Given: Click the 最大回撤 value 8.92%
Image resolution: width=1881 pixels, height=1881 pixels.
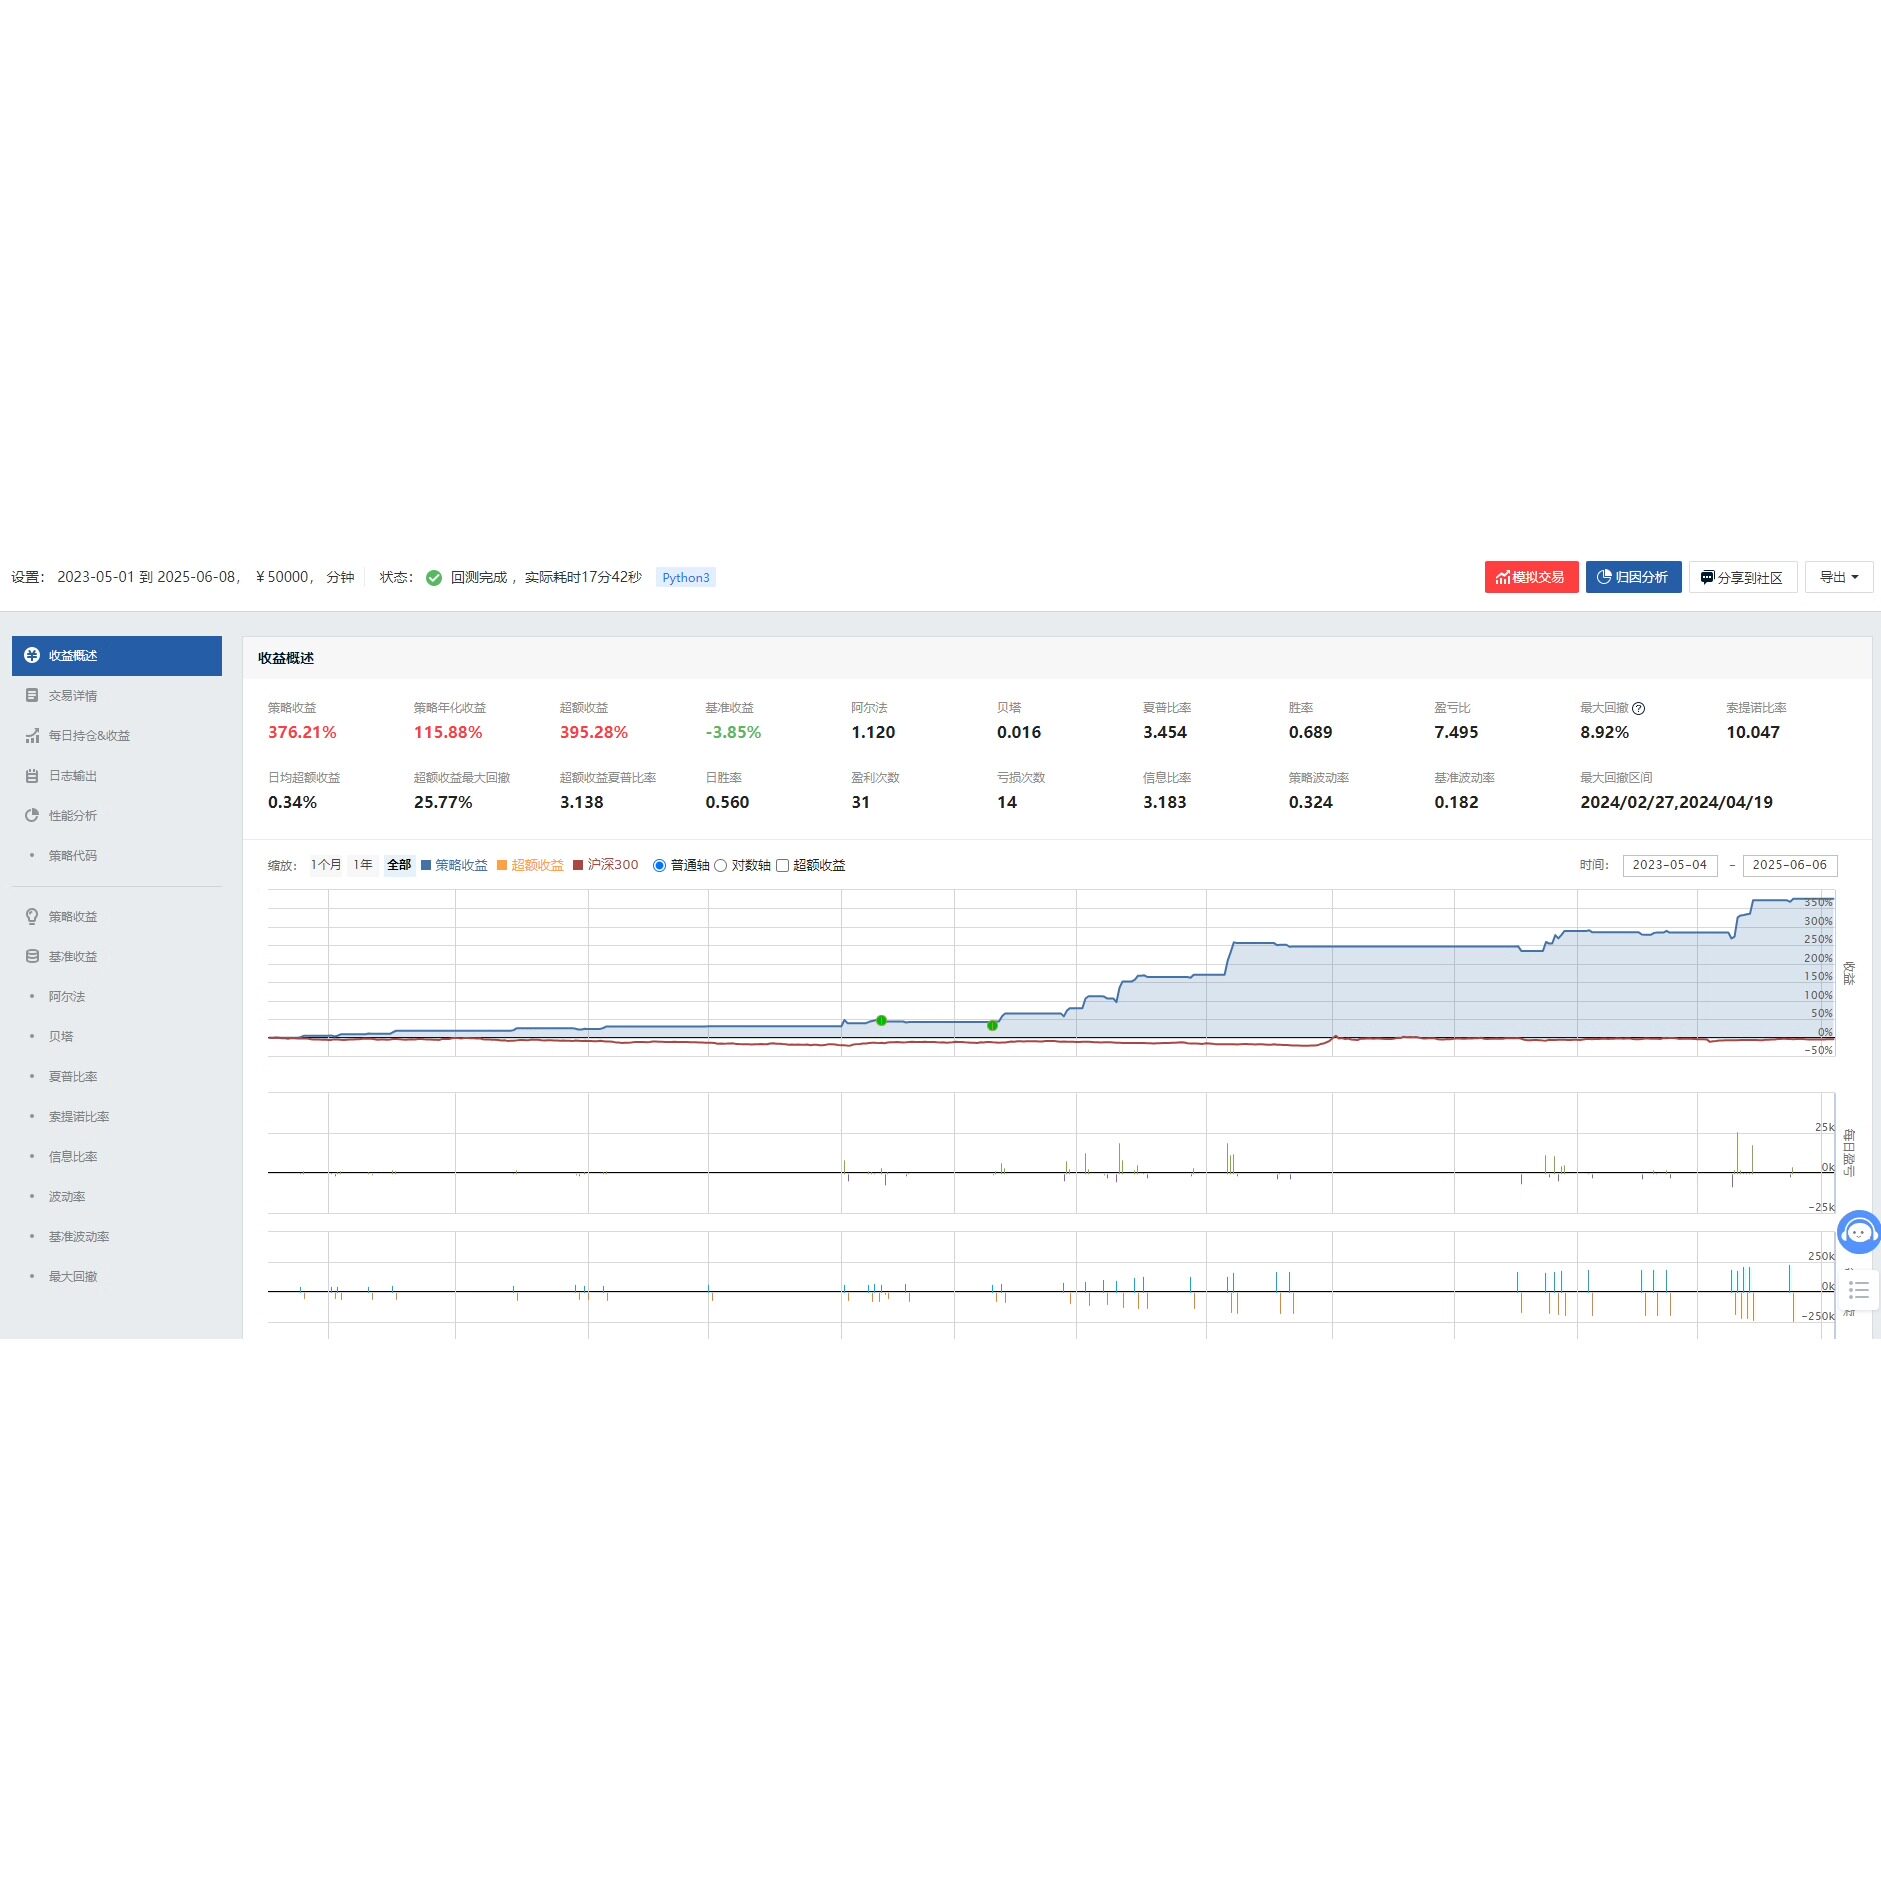Looking at the screenshot, I should pyautogui.click(x=1605, y=733).
